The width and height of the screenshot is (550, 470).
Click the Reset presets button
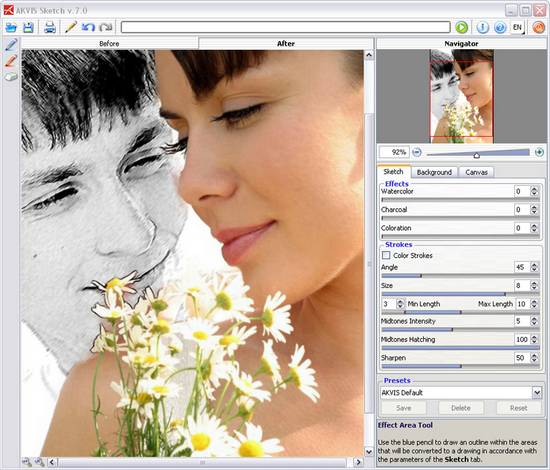click(x=518, y=408)
